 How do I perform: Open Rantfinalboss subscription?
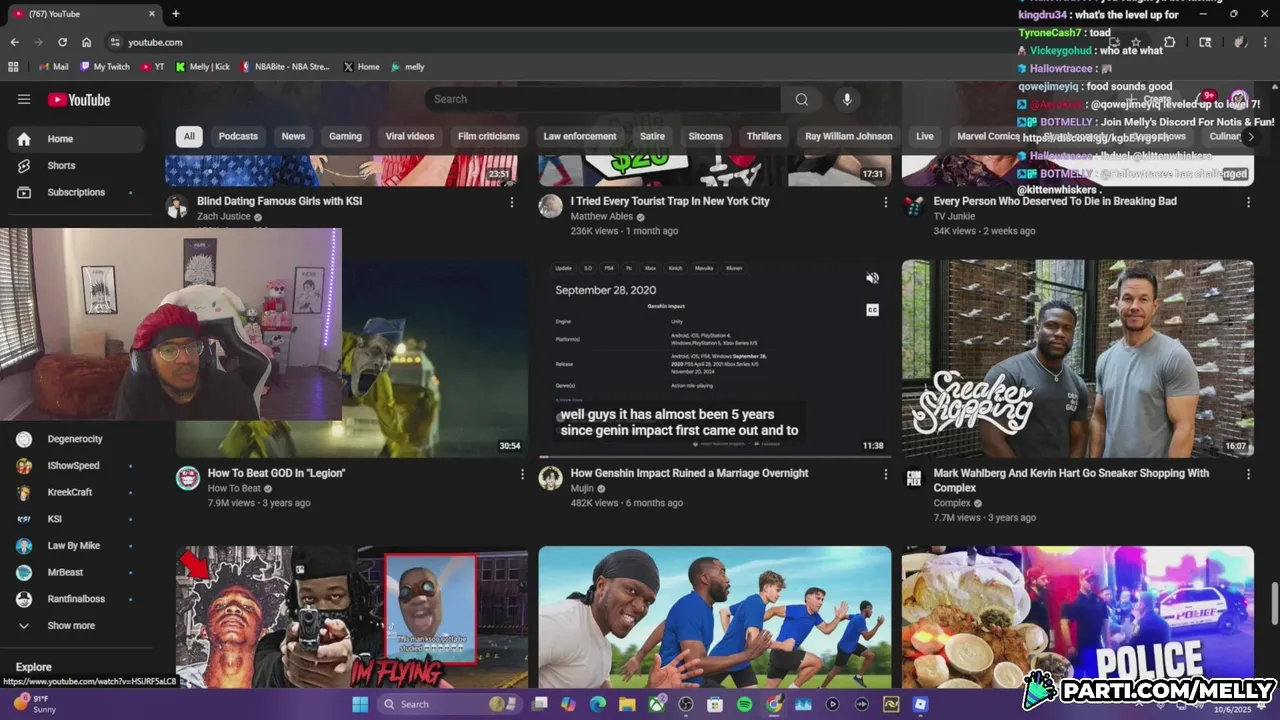click(75, 599)
